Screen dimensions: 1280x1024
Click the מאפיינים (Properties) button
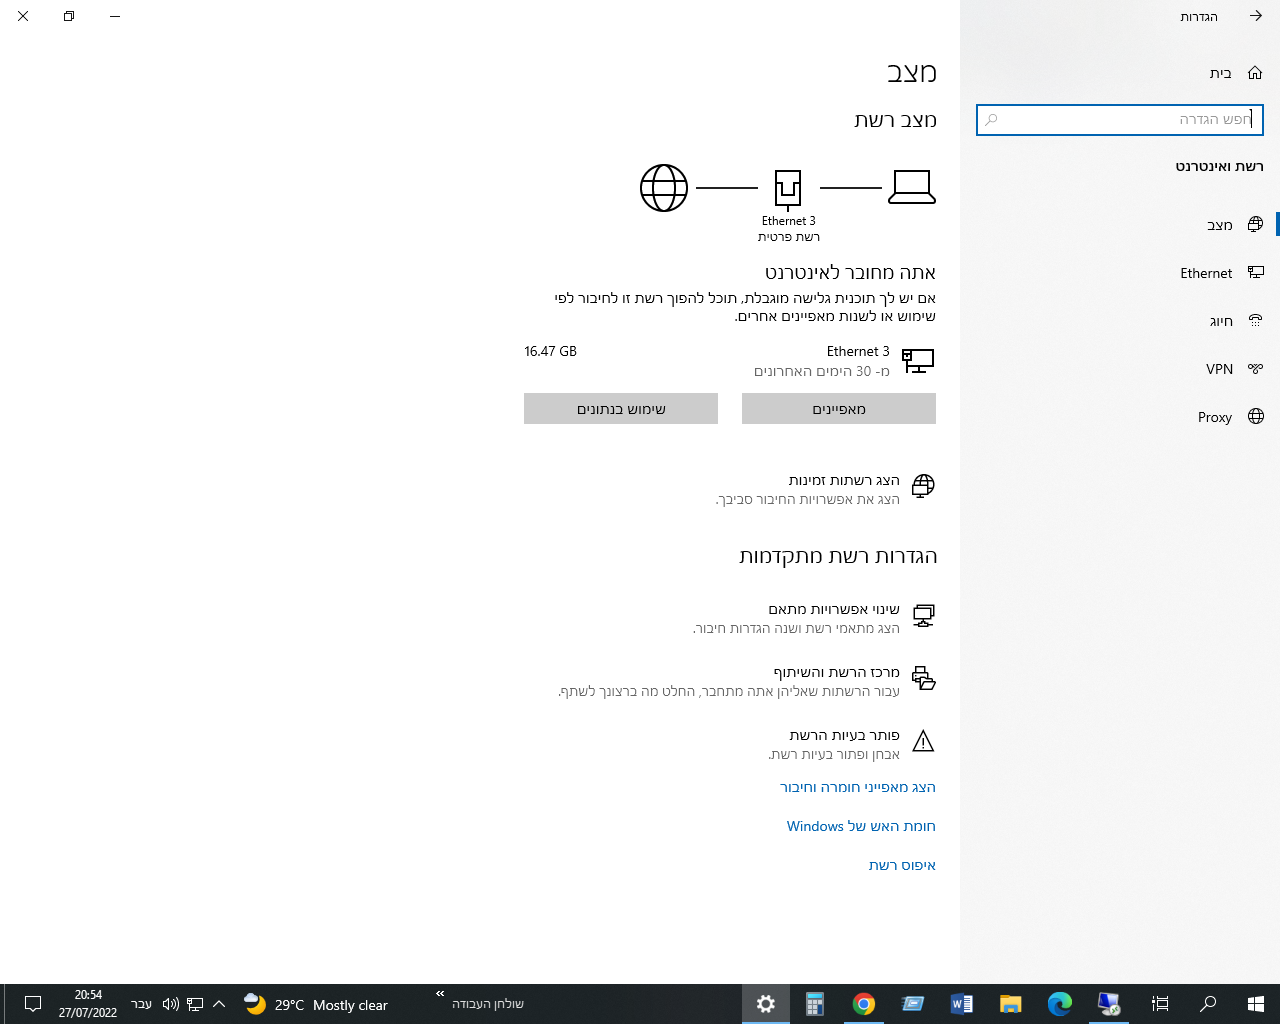pos(839,409)
